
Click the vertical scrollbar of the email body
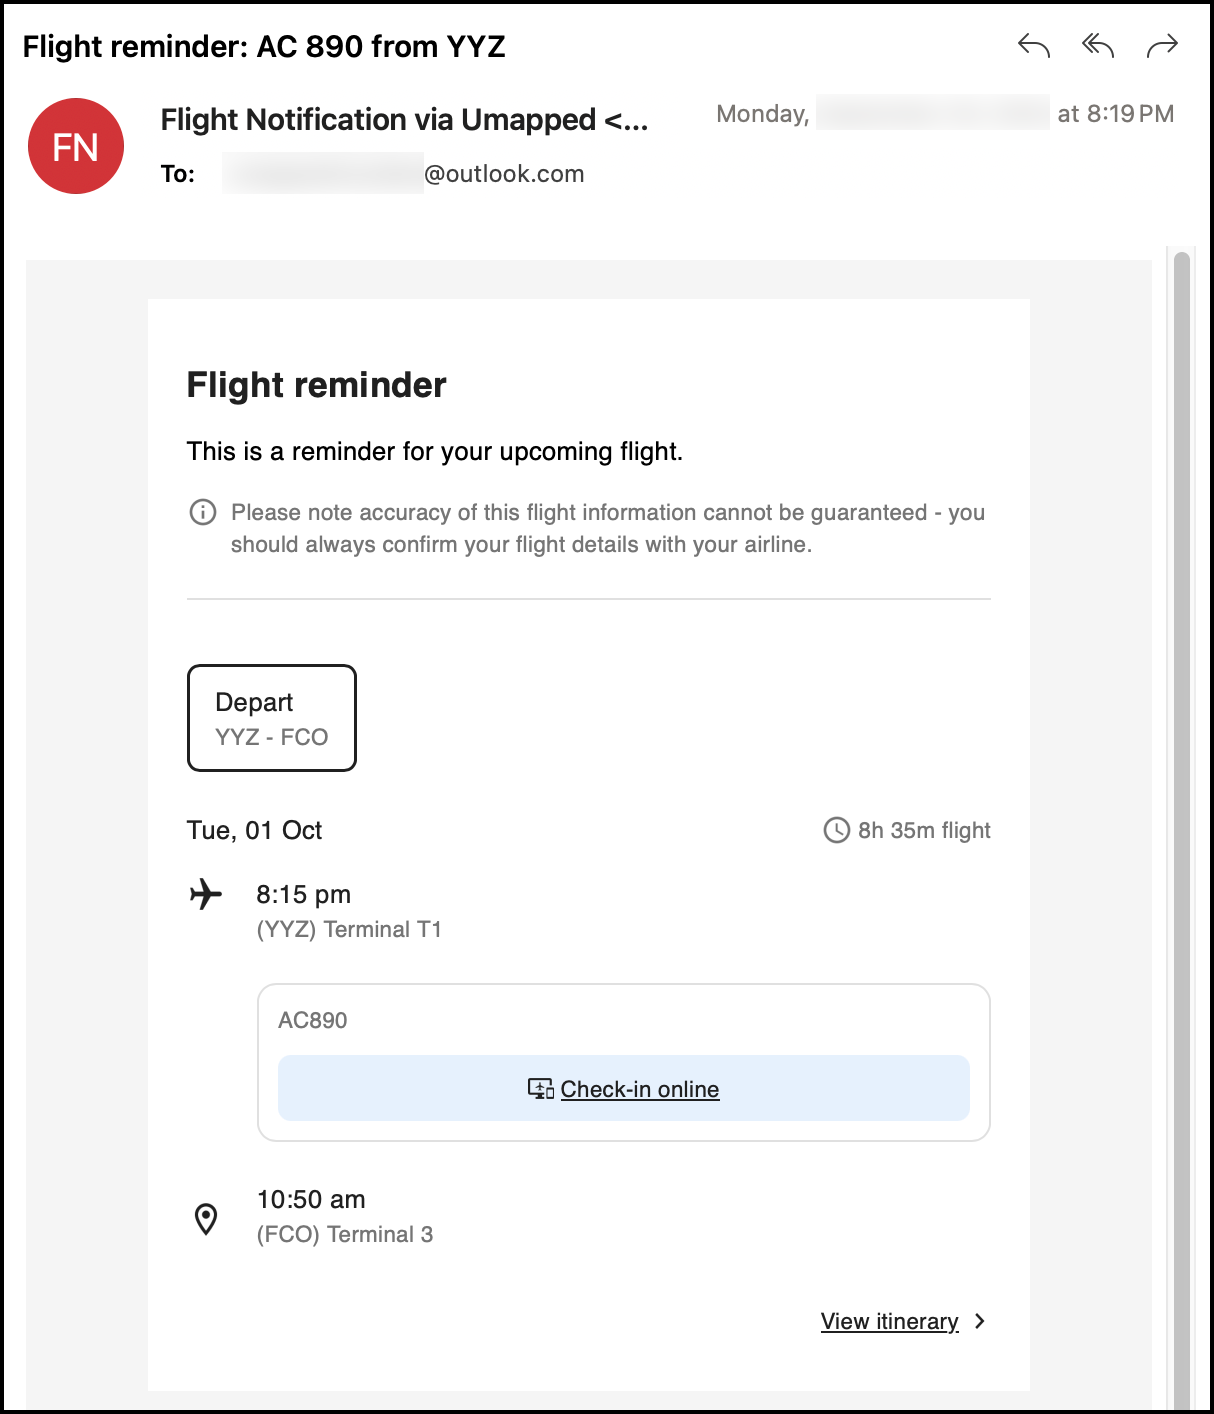[1182, 830]
